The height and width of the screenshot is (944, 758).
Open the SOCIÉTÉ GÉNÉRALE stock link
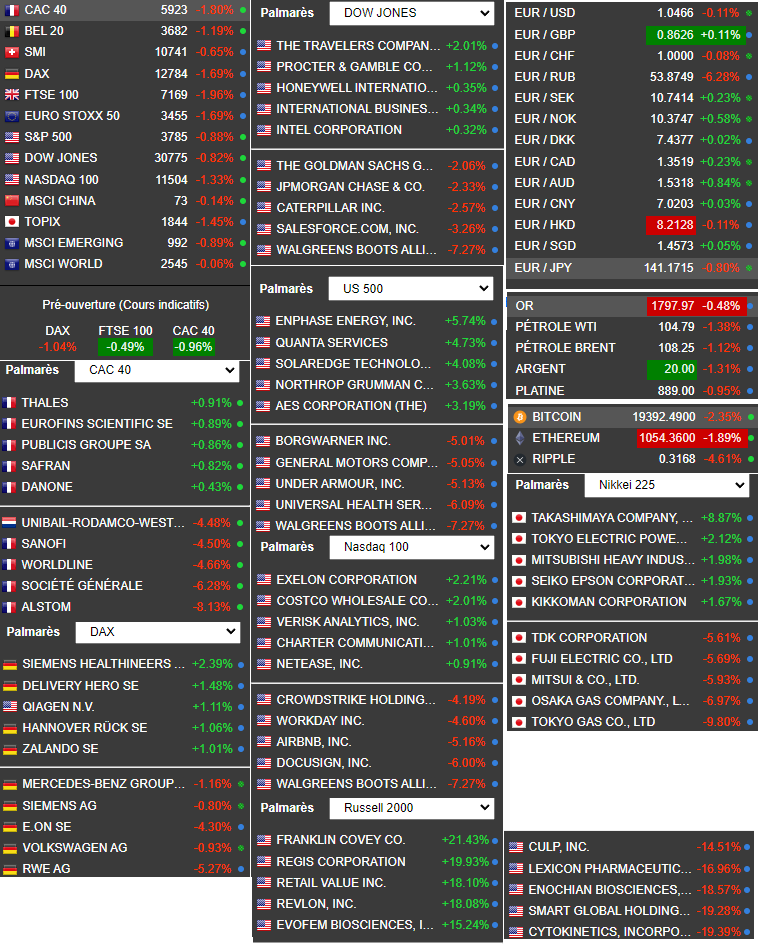(82, 586)
